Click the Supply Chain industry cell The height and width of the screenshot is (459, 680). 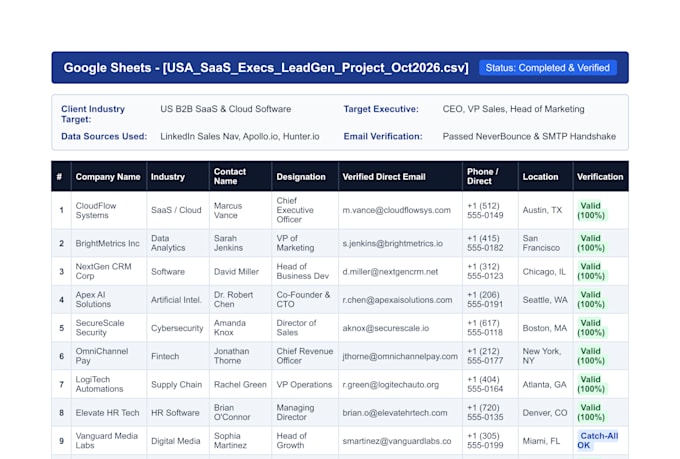click(178, 384)
